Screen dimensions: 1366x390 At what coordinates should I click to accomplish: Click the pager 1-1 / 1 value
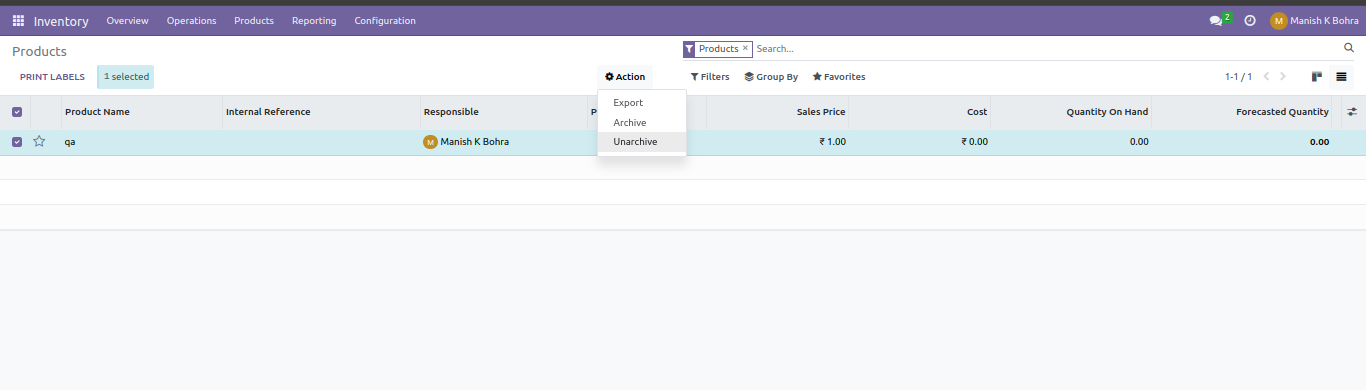(x=1238, y=77)
